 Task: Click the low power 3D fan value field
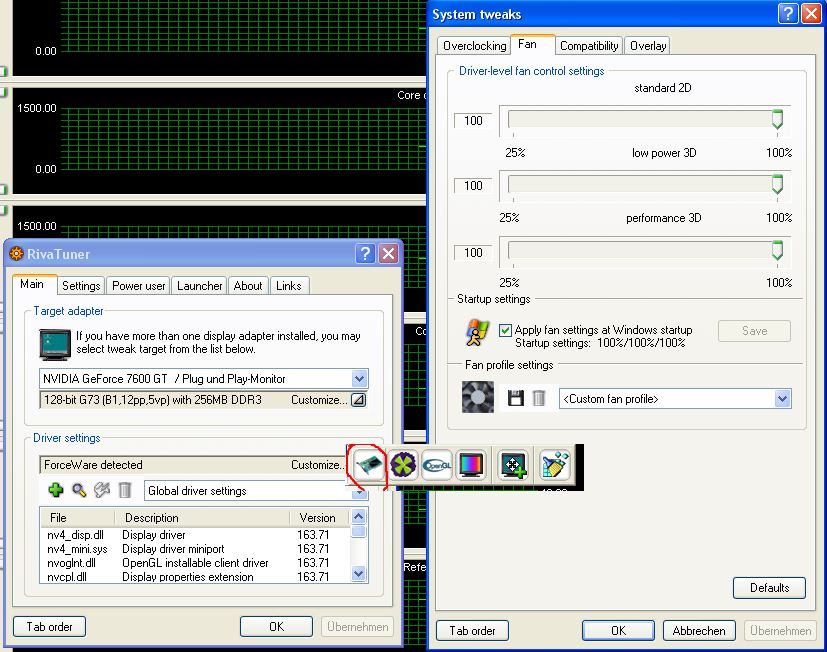[473, 185]
